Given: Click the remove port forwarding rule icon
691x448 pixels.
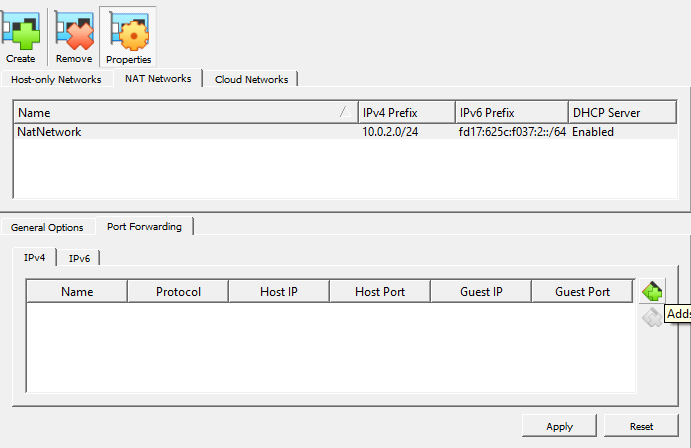Looking at the screenshot, I should (652, 318).
